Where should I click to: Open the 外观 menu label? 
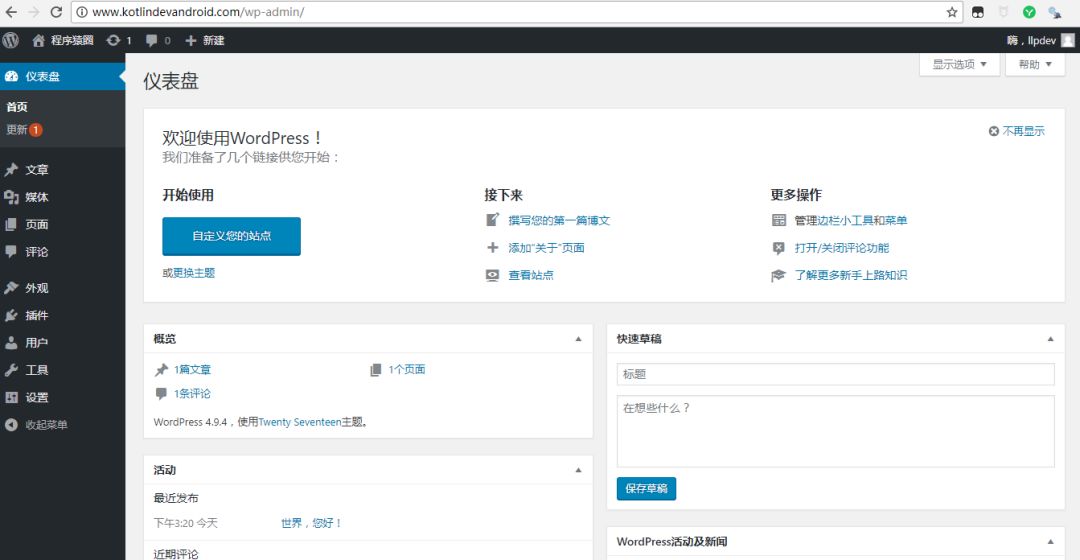[x=37, y=288]
